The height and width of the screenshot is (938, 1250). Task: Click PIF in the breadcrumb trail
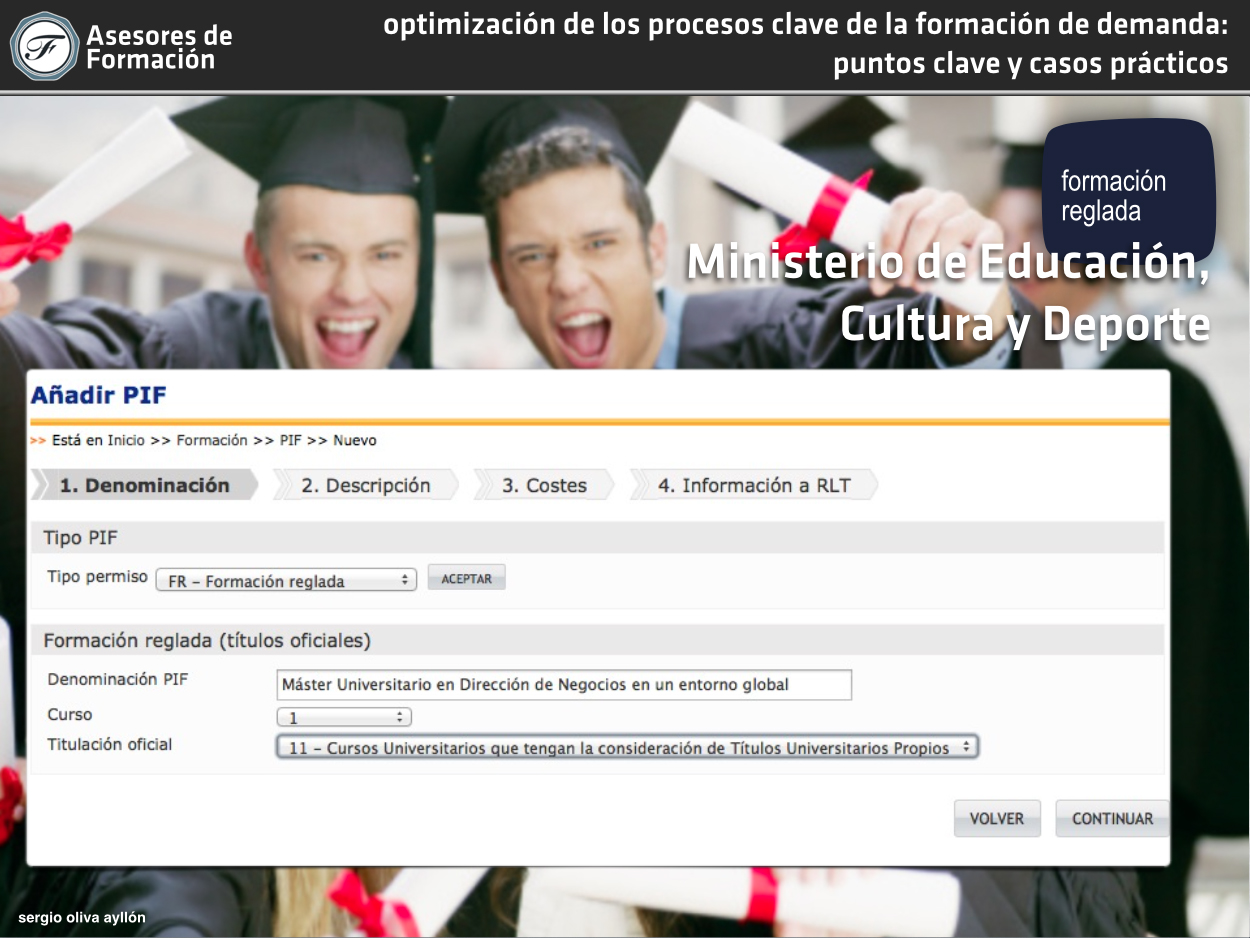tap(291, 440)
